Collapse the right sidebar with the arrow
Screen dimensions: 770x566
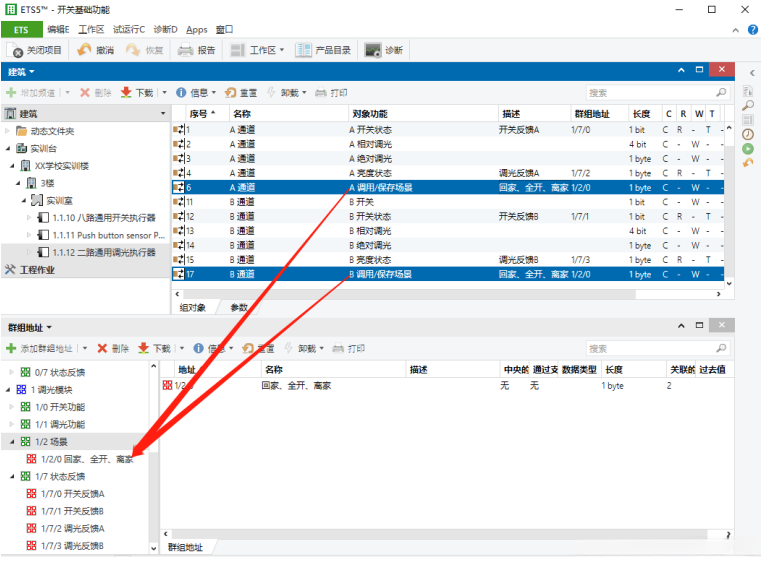(x=752, y=73)
